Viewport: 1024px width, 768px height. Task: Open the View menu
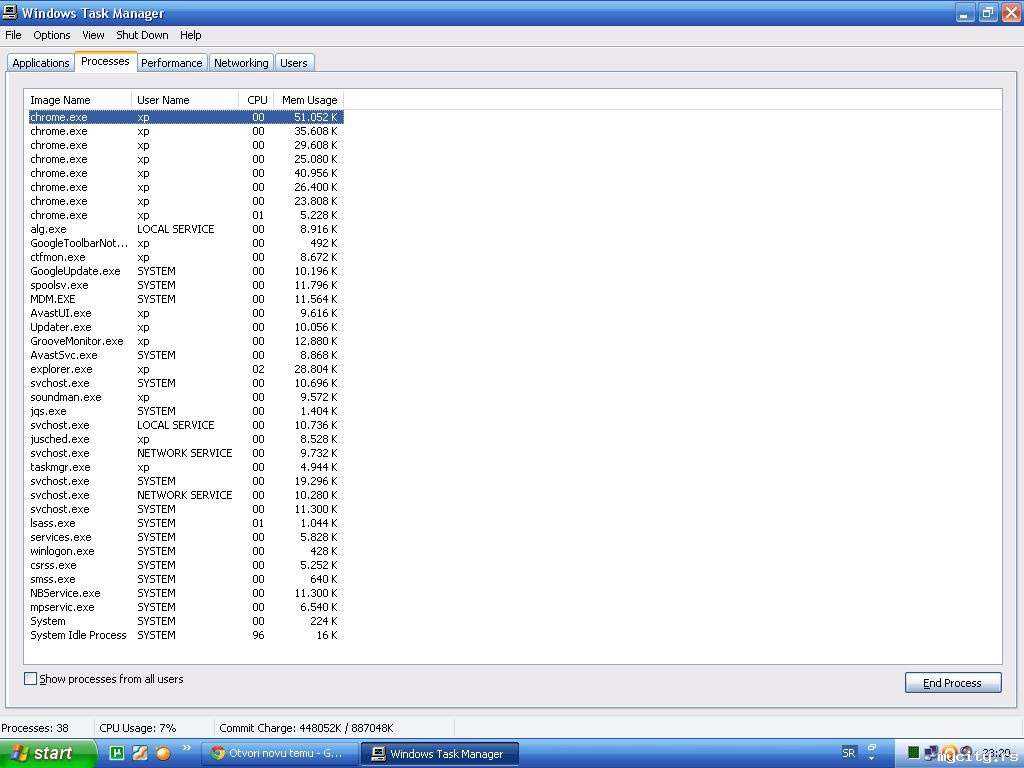point(93,35)
